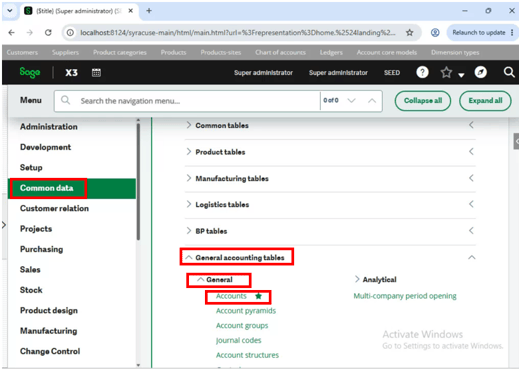Open Chart of accounts in top gray bar
Image resolution: width=519 pixels, height=369 pixels.
click(x=280, y=52)
